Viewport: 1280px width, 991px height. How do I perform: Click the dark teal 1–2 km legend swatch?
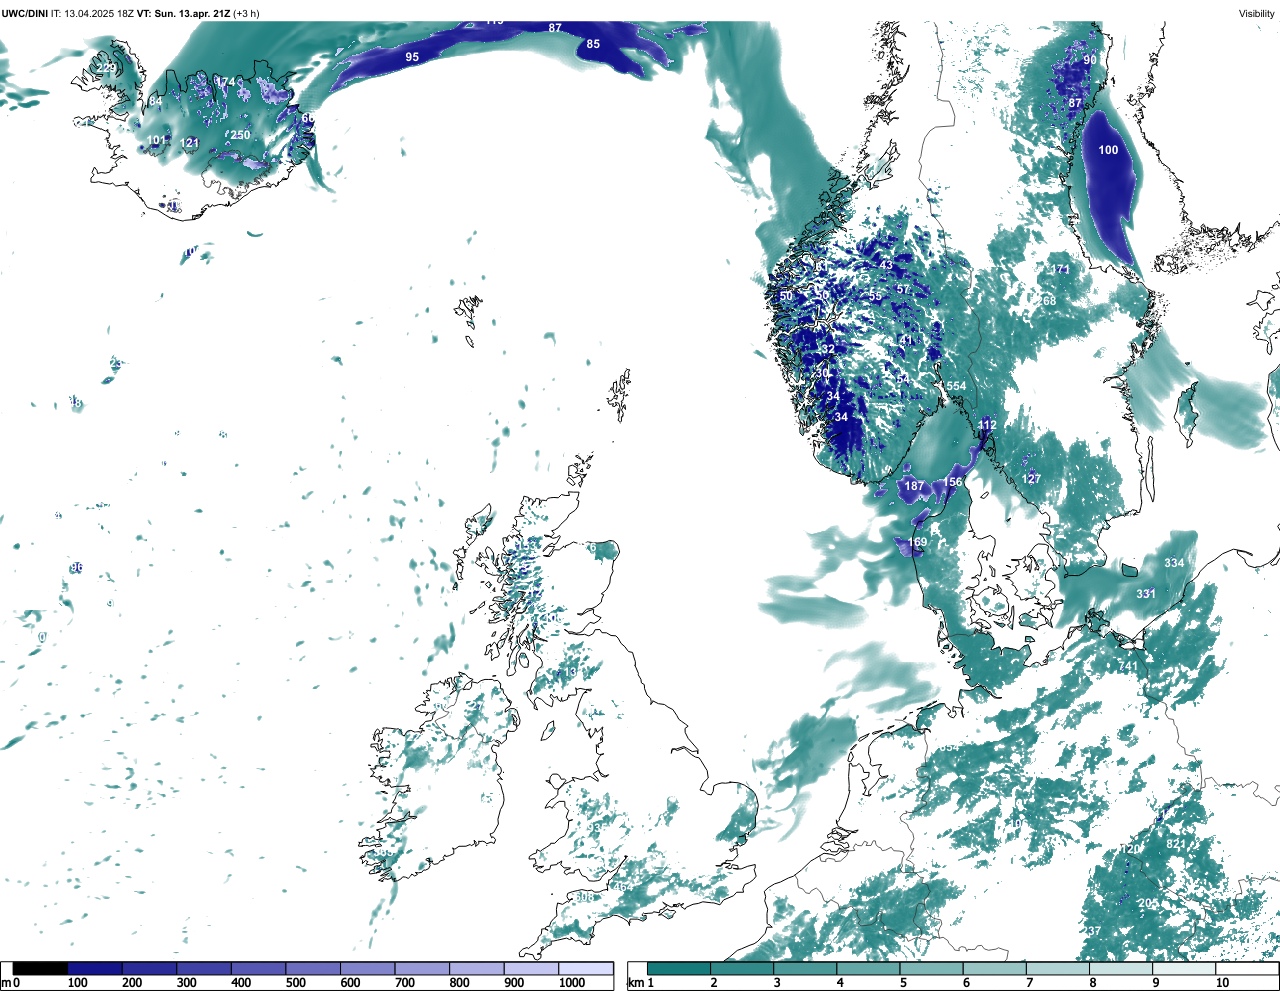(x=679, y=969)
